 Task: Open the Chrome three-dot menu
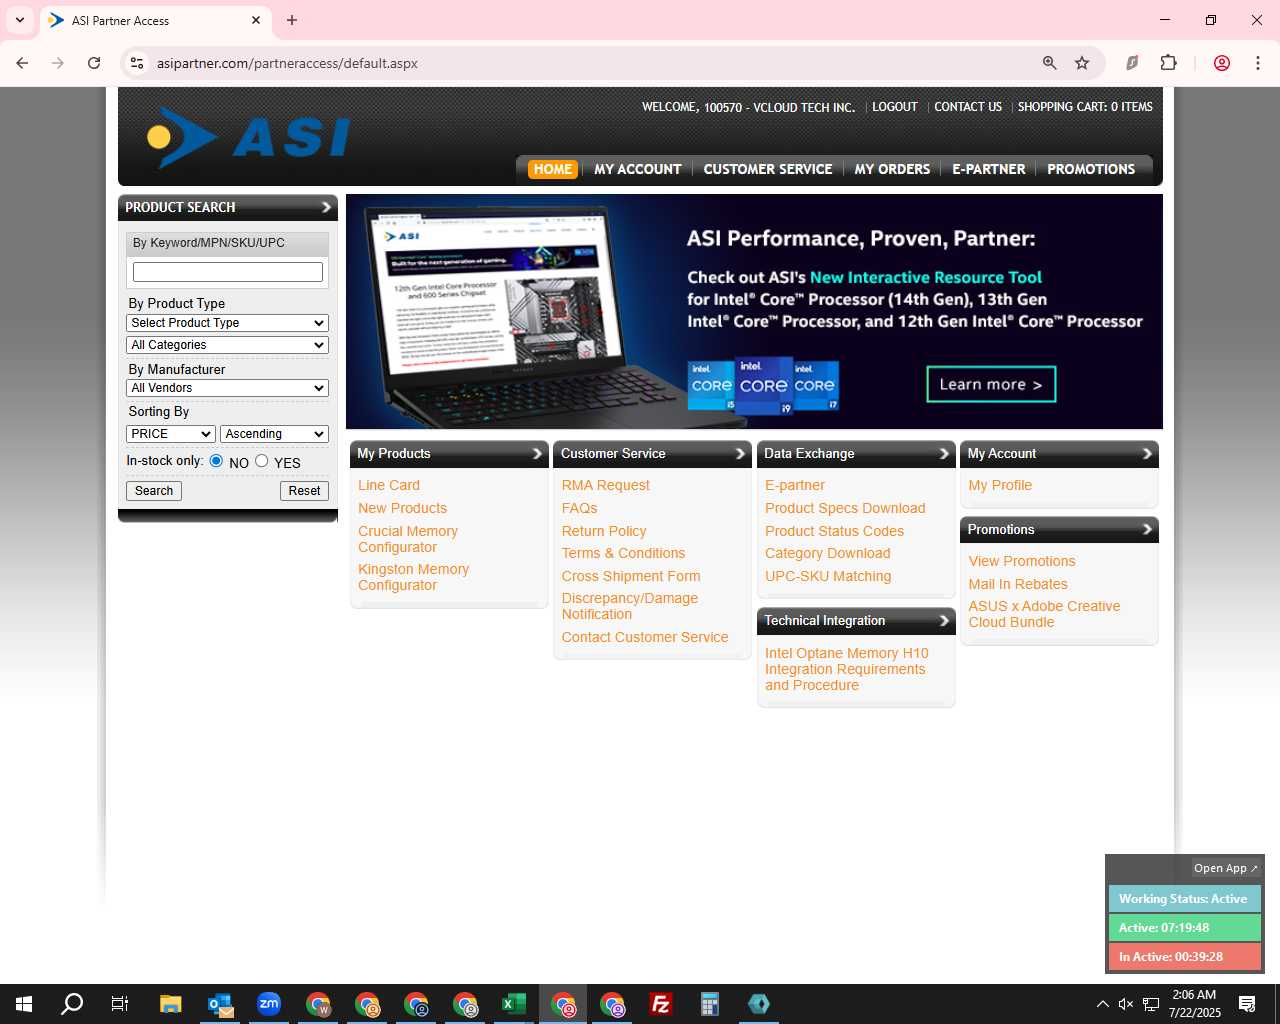[1258, 63]
